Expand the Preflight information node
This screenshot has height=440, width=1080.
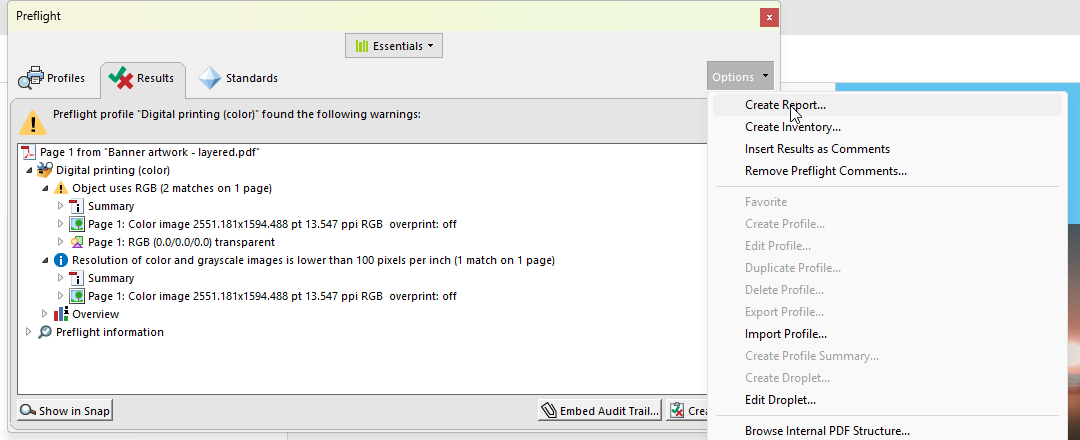point(29,332)
